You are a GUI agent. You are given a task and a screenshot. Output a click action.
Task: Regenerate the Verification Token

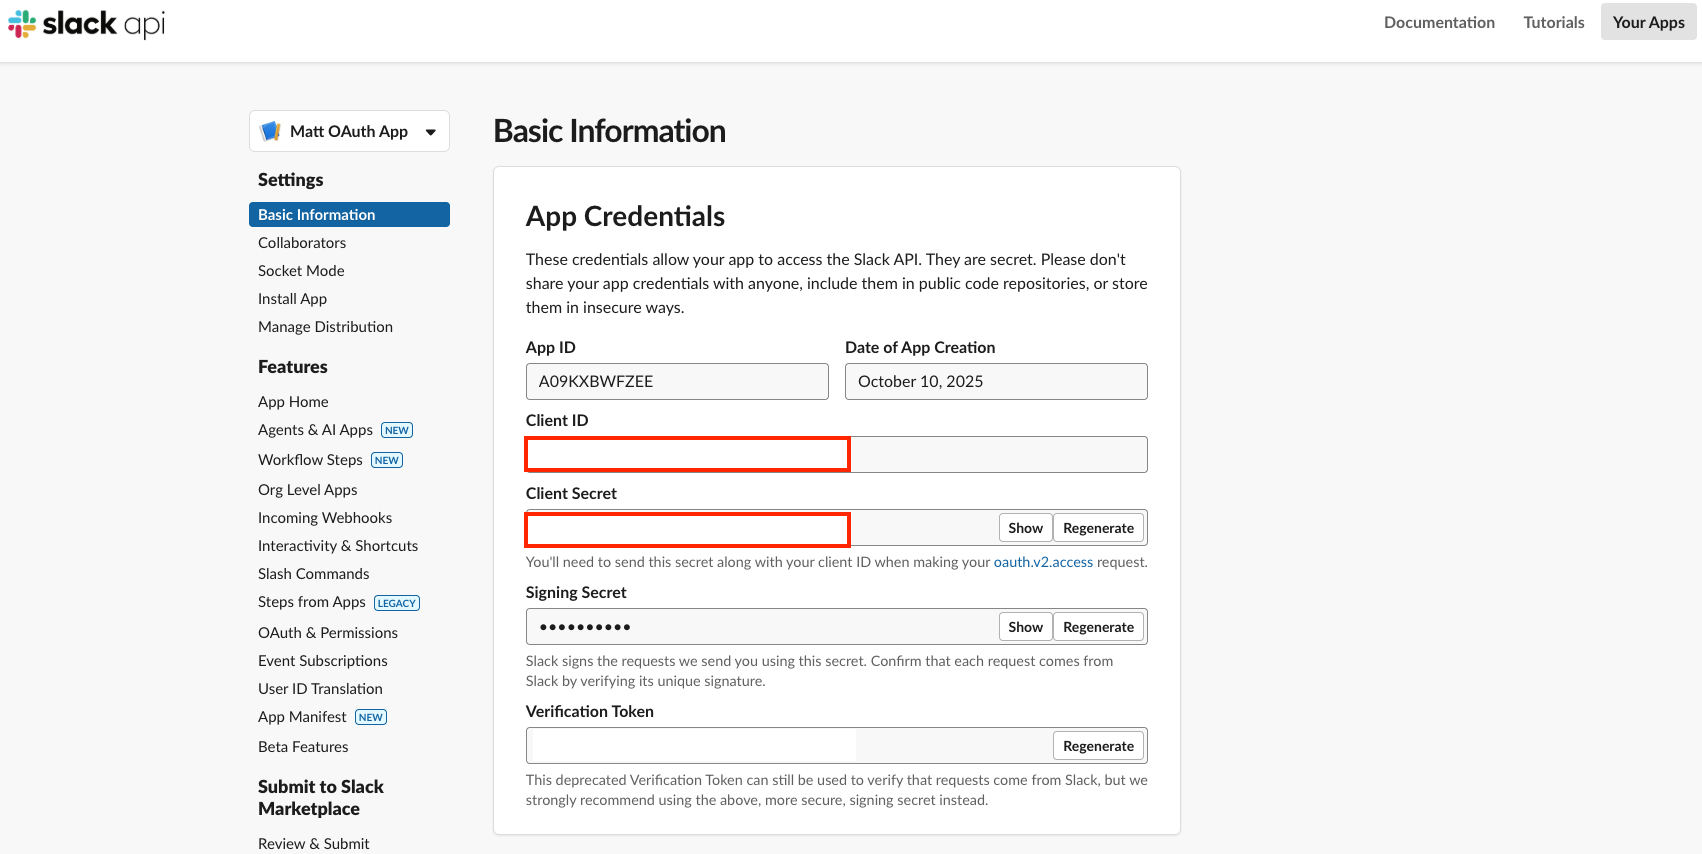(1098, 746)
